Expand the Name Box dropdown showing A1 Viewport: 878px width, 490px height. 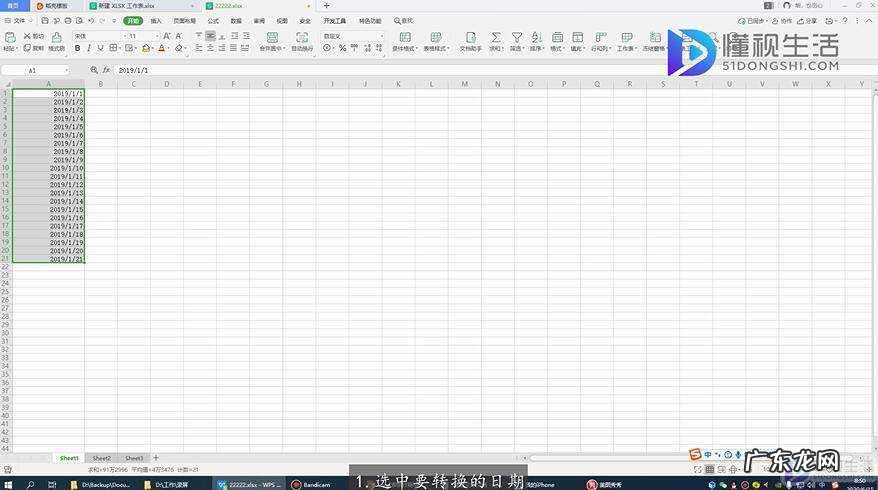point(66,71)
